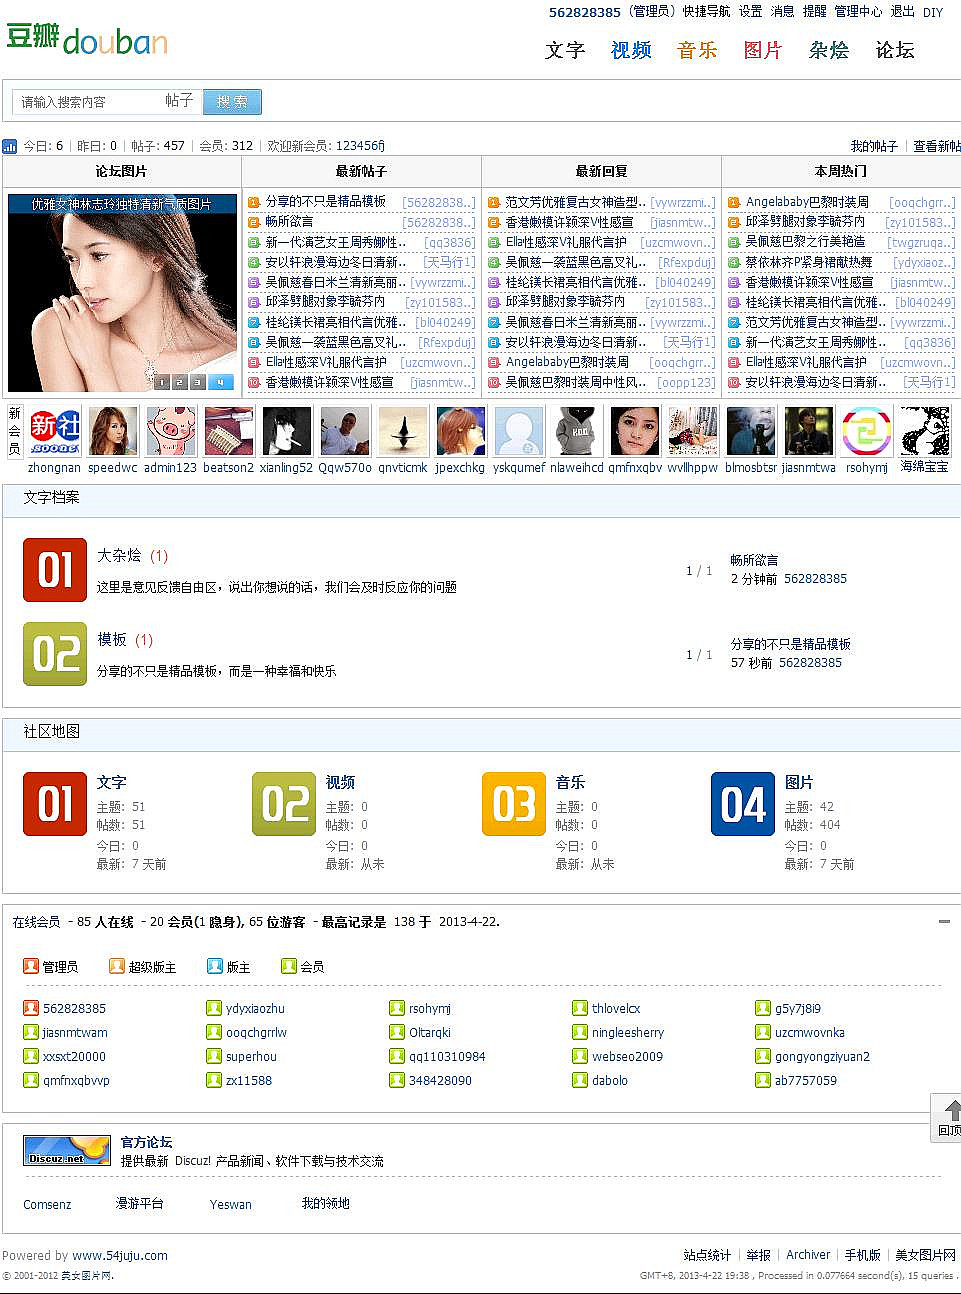Open the 模板 forum title link
Screen dimensions: 961x1294
pos(112,639)
